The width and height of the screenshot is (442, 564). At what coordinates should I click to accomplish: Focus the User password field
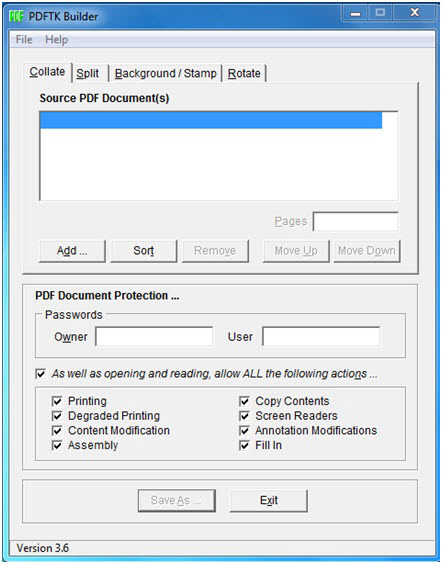[x=321, y=337]
